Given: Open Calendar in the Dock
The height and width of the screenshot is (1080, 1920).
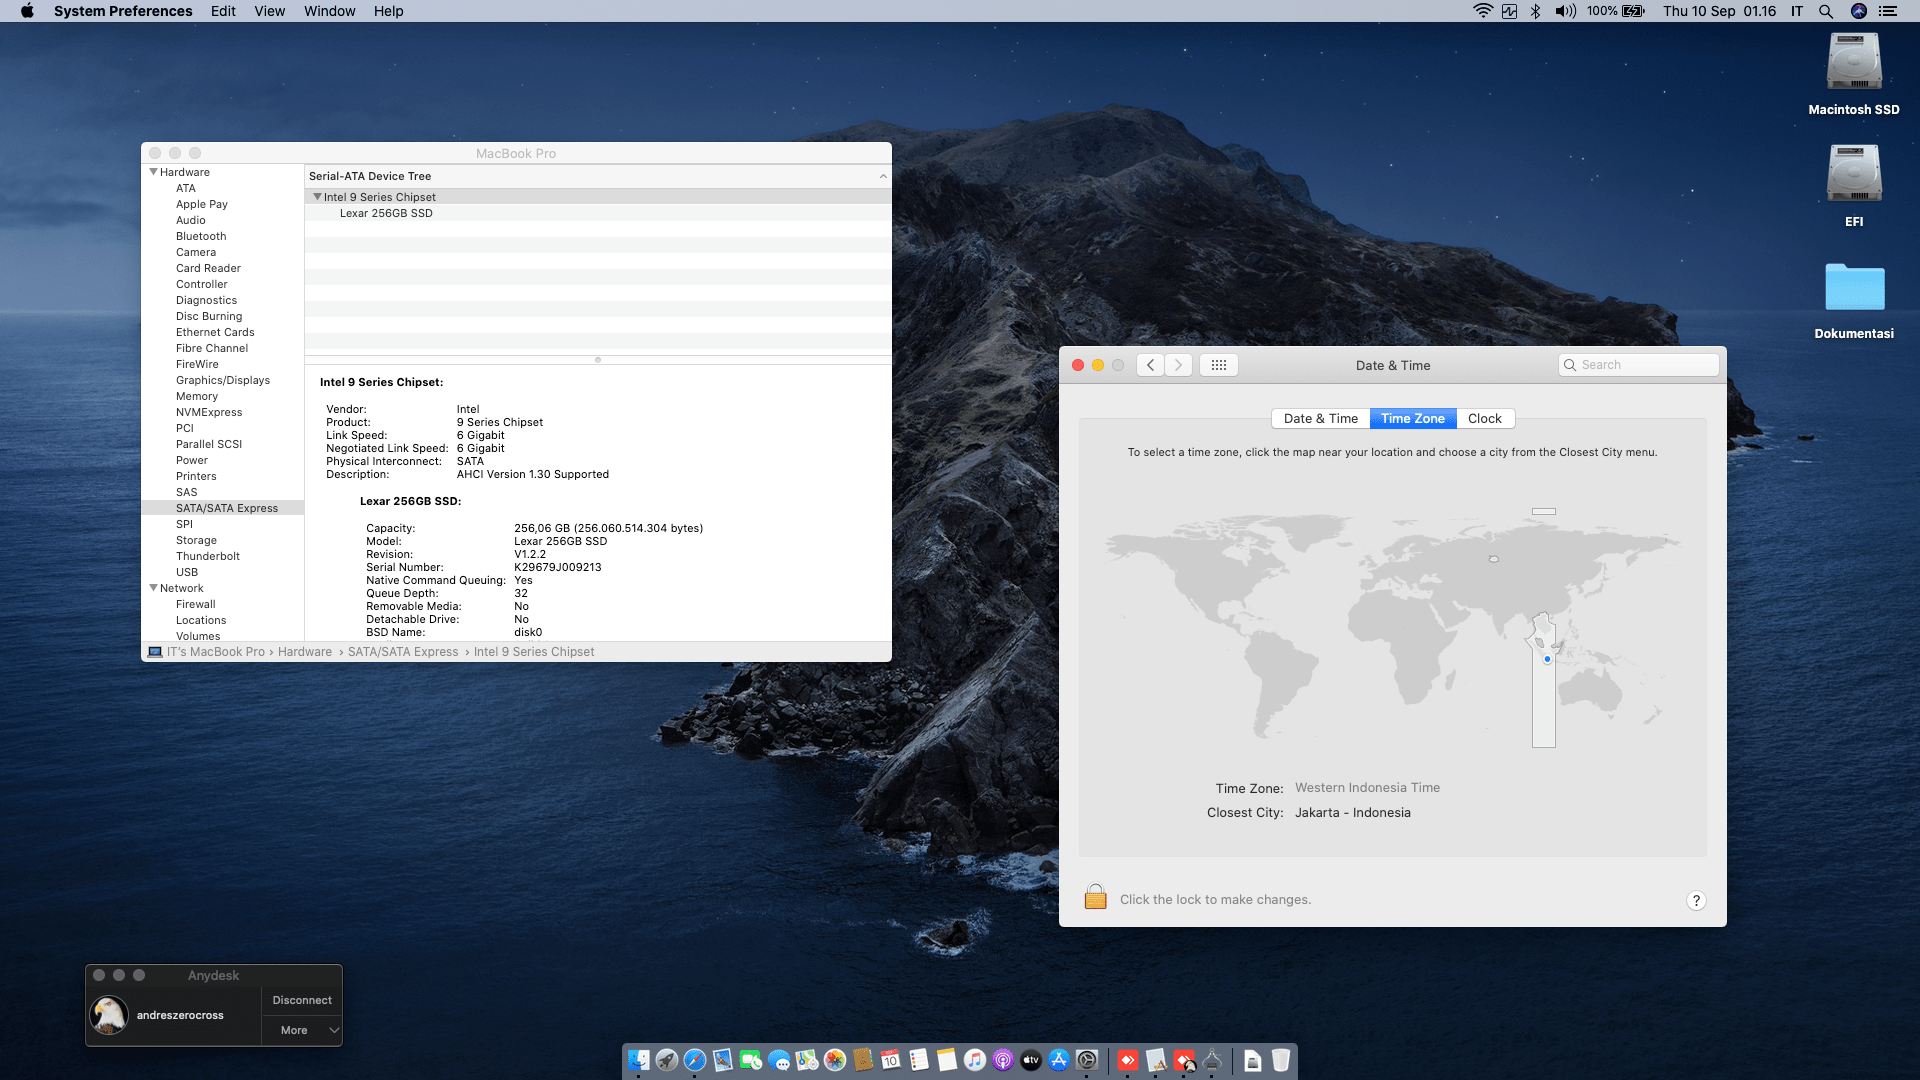Looking at the screenshot, I should click(891, 1060).
